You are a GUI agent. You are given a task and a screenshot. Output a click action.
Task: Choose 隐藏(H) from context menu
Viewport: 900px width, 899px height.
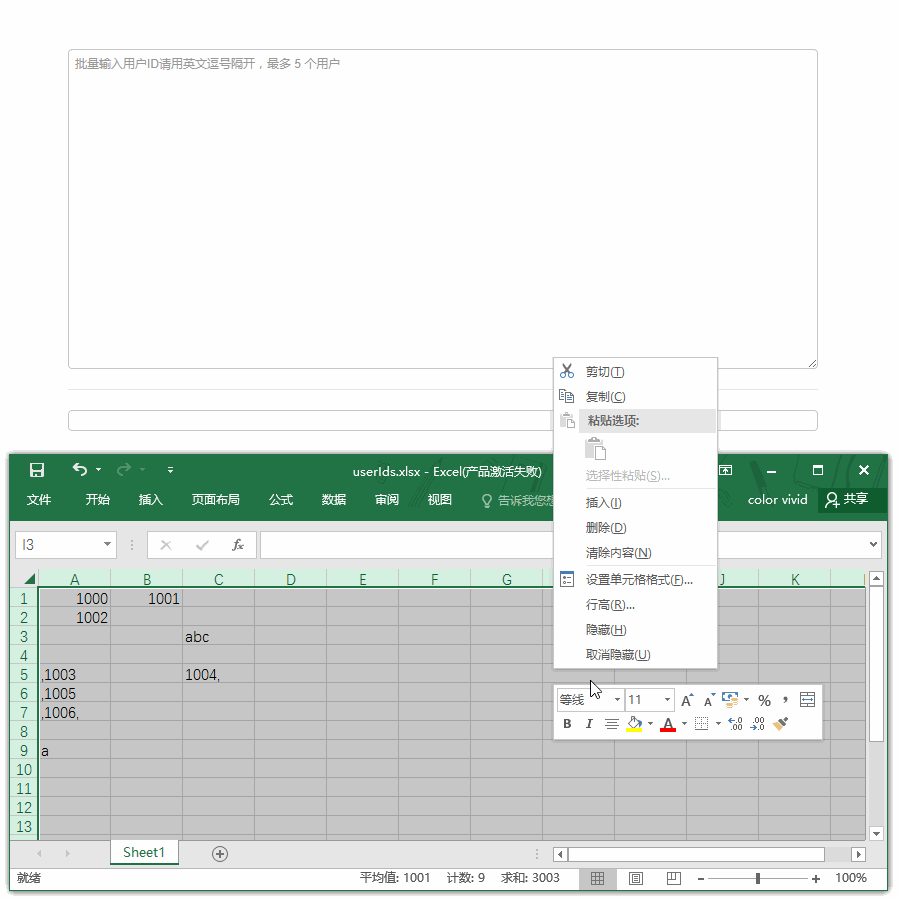pos(635,630)
